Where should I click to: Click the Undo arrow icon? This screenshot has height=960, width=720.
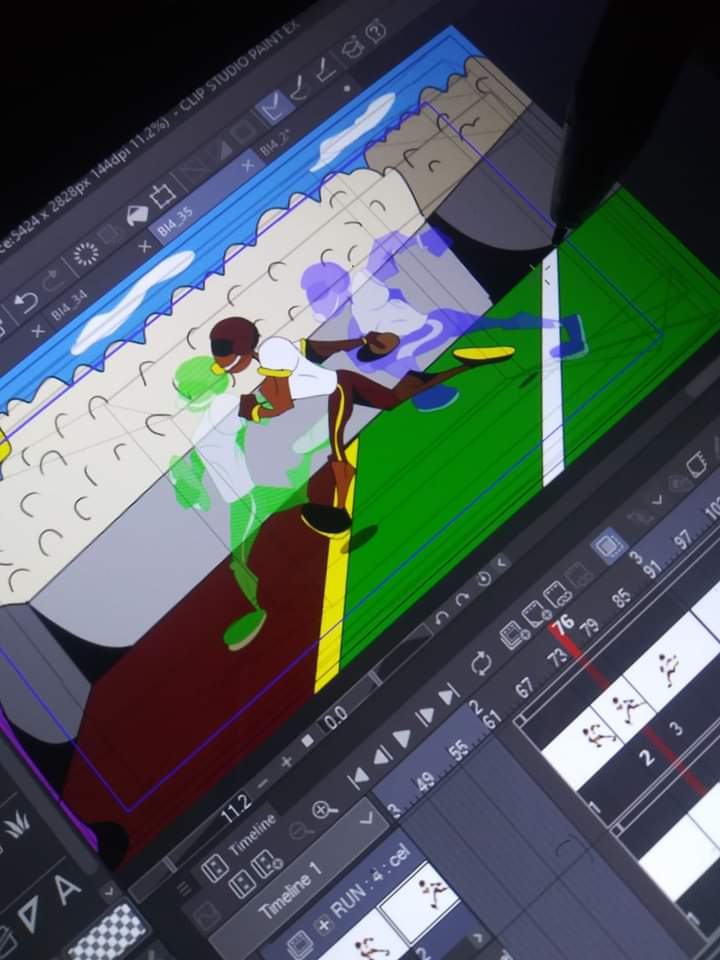coord(25,302)
